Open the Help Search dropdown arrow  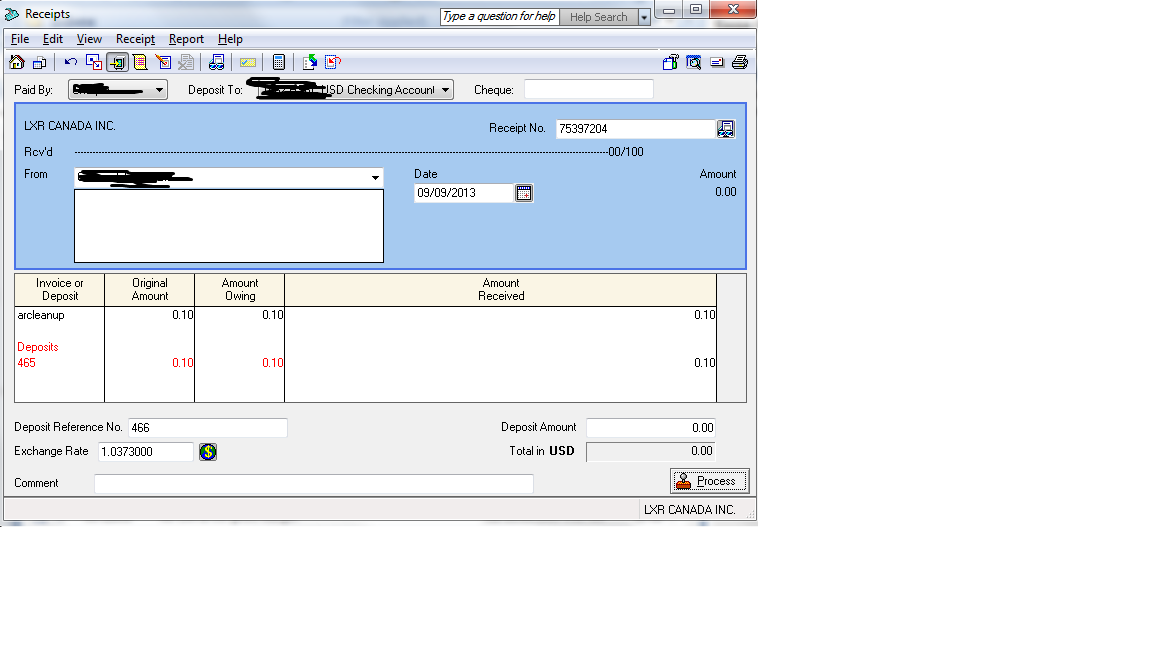644,17
